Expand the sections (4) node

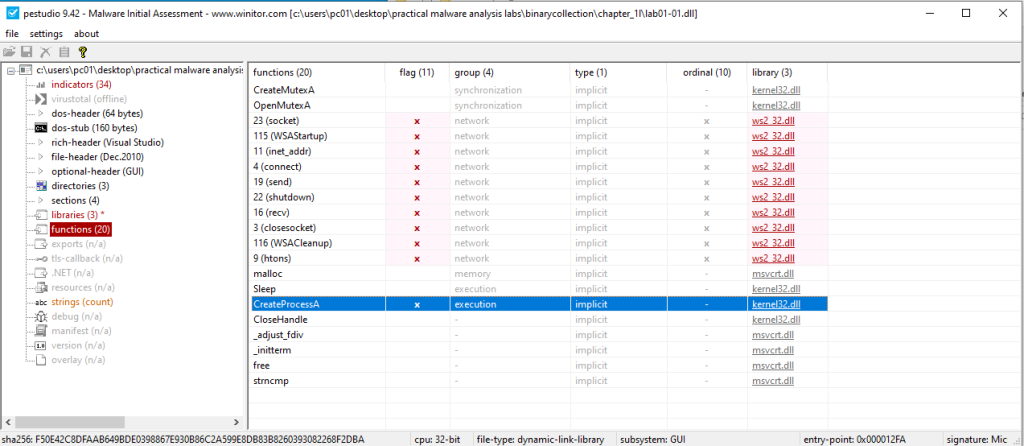(40, 200)
